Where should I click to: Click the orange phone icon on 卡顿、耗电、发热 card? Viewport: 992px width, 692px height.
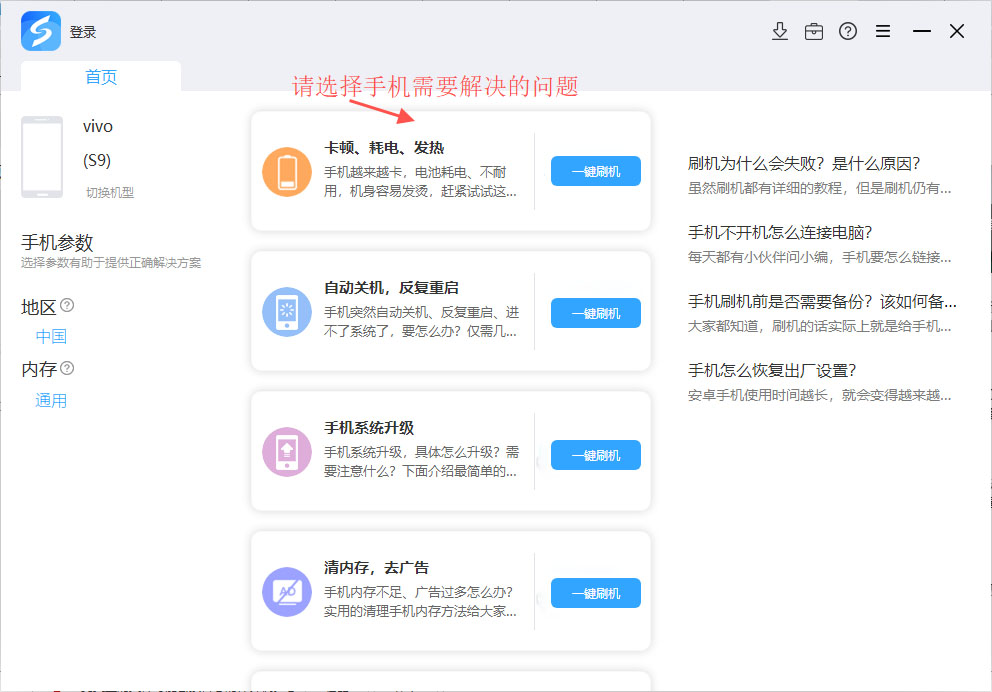tap(286, 171)
